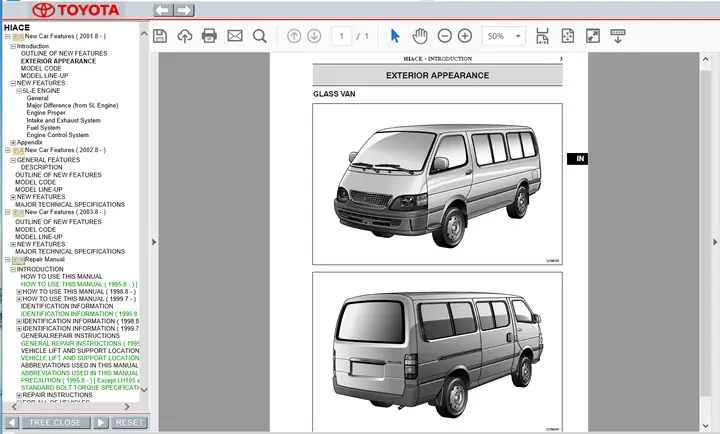Open green IDENTIFICATION INFORMATION (1995.8 link
720x434 pixels.
(79, 314)
